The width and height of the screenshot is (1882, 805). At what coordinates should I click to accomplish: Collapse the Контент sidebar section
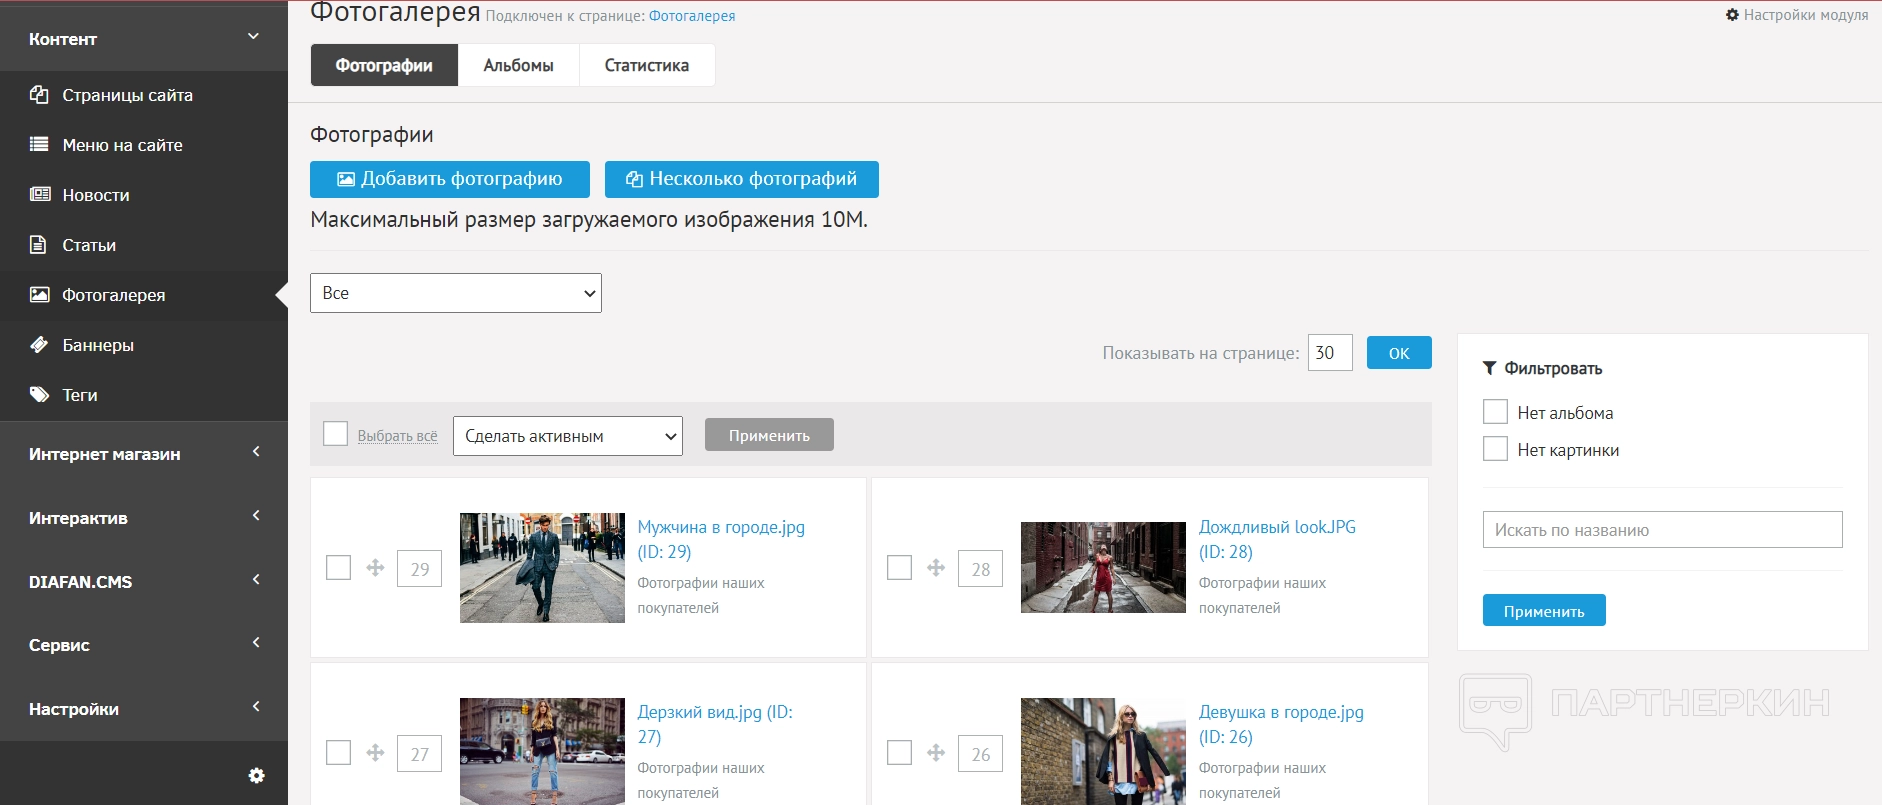tap(144, 38)
